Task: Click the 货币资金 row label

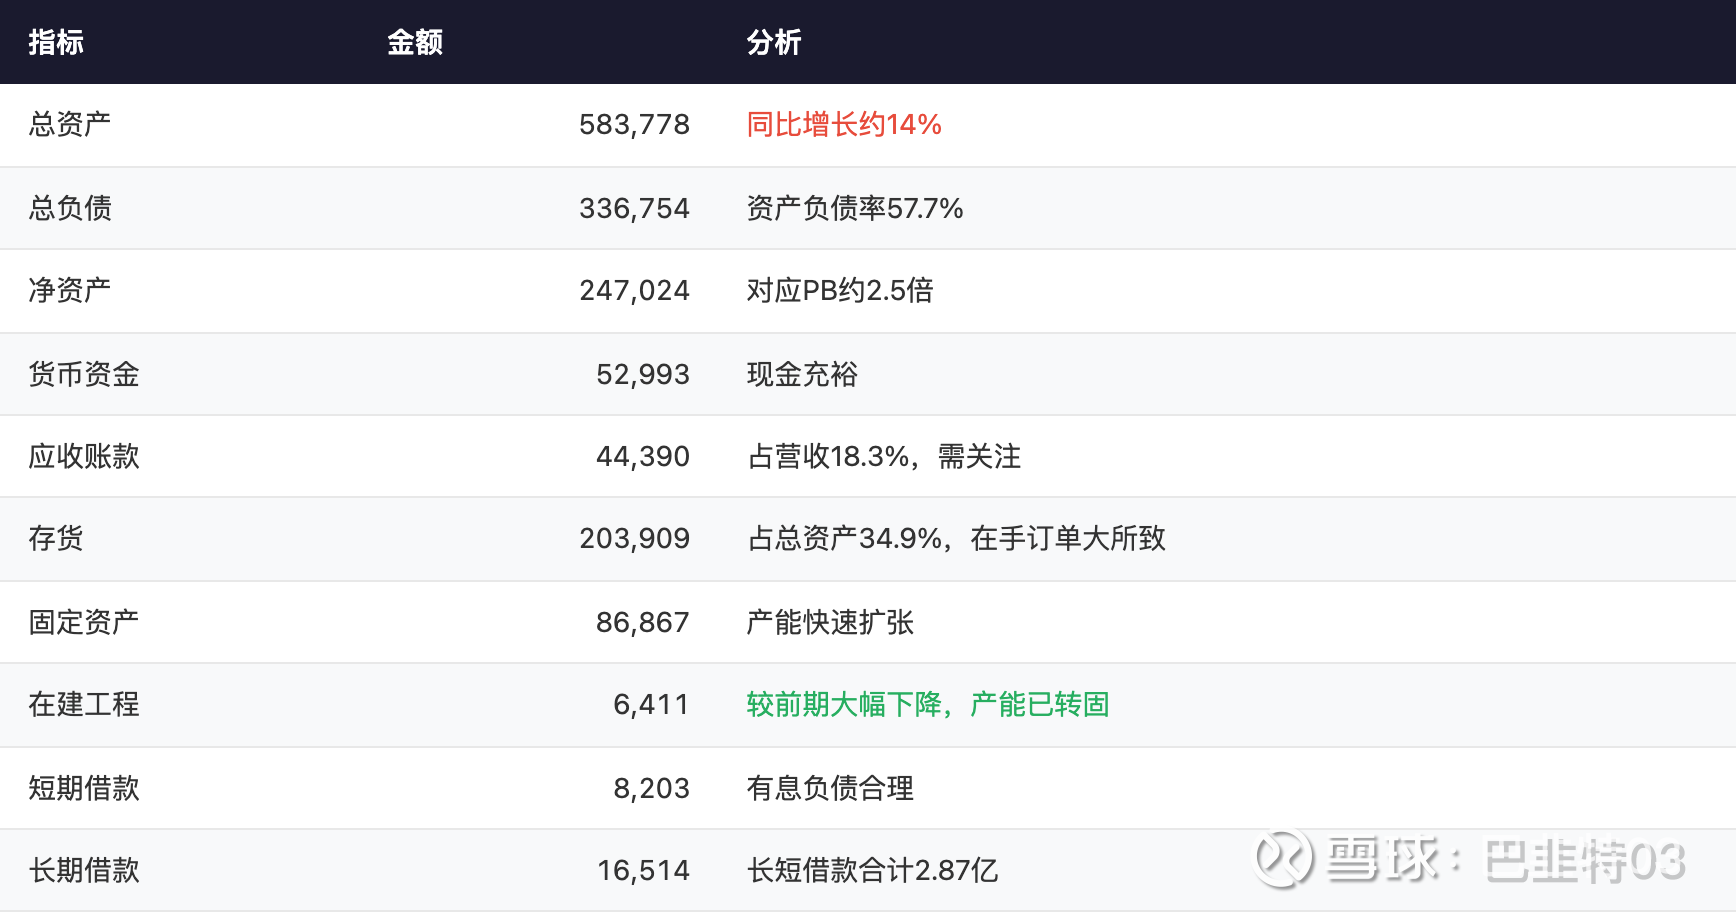Action: 84,374
